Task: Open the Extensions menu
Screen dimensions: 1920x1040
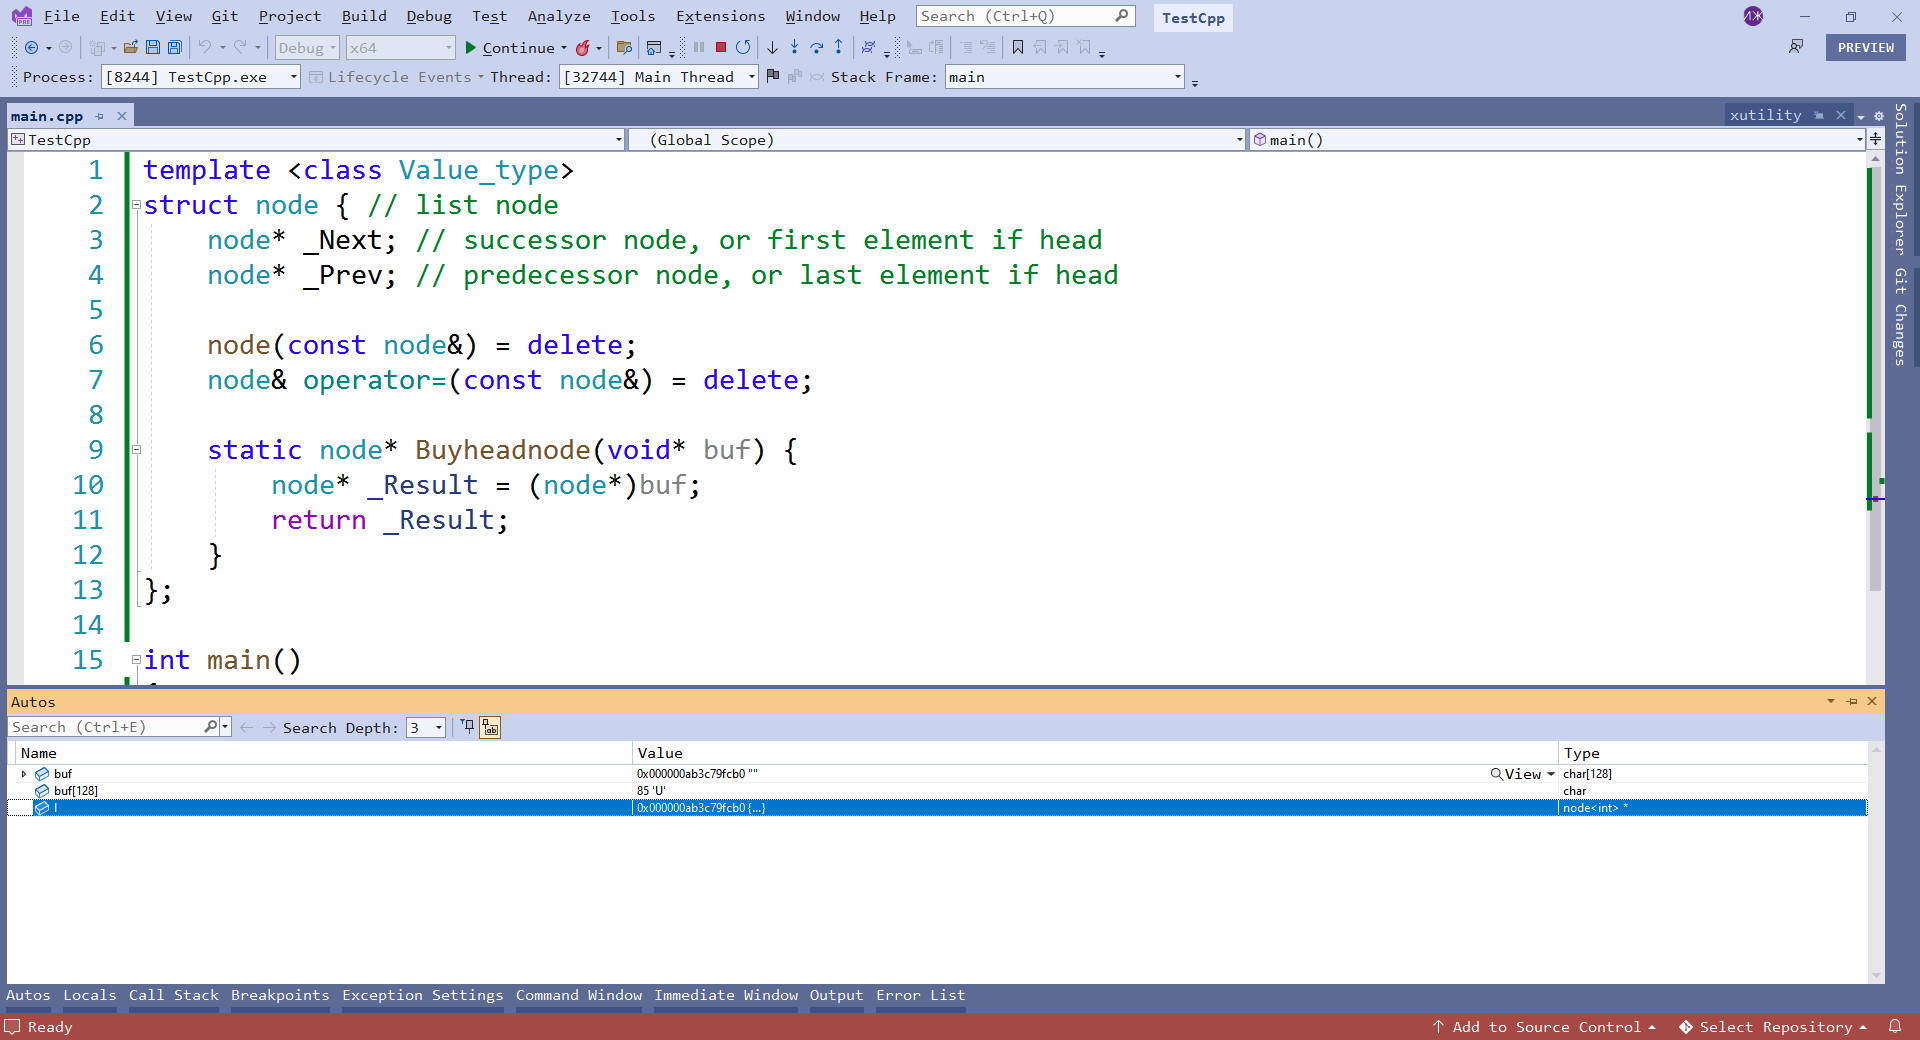Action: click(x=720, y=16)
